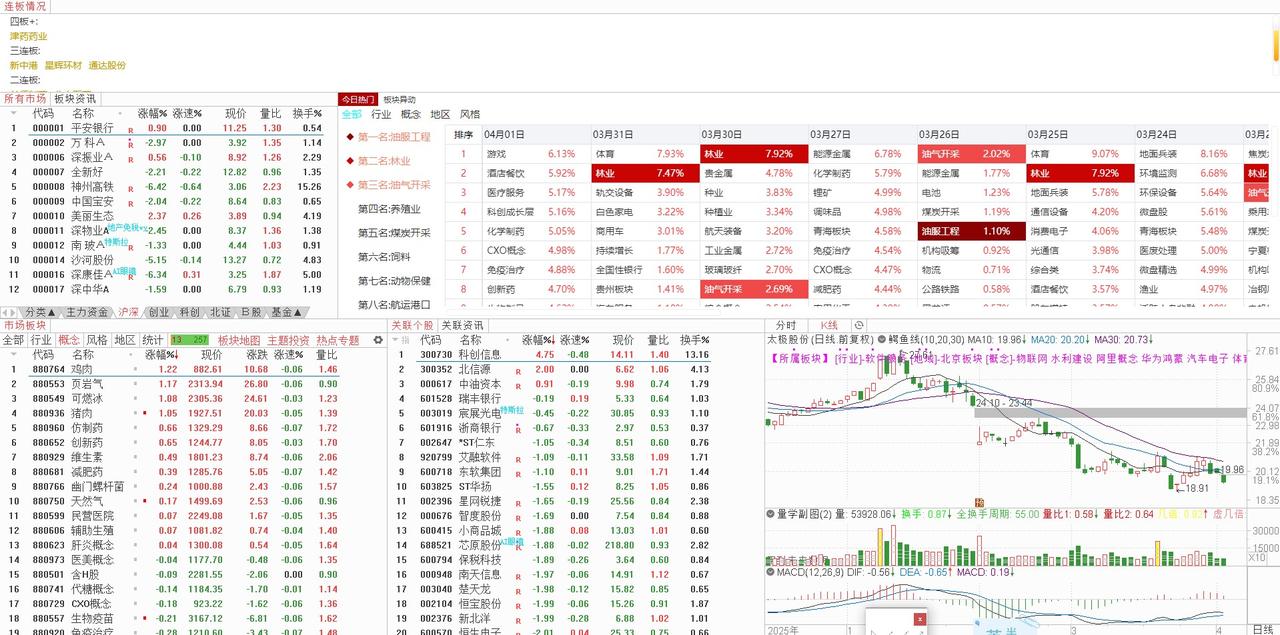Select 第四名:养殖业 in the ranking list

(389, 209)
